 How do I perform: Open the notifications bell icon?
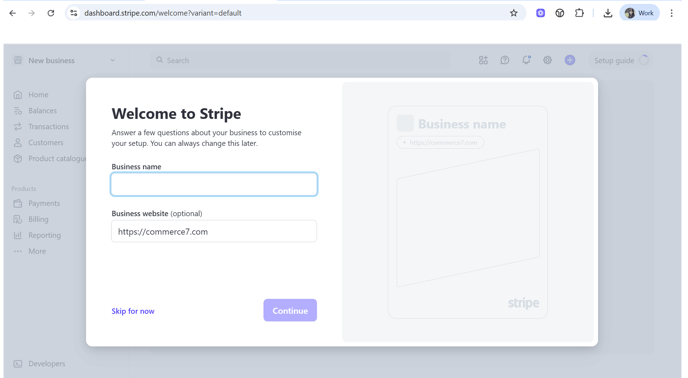pos(526,60)
